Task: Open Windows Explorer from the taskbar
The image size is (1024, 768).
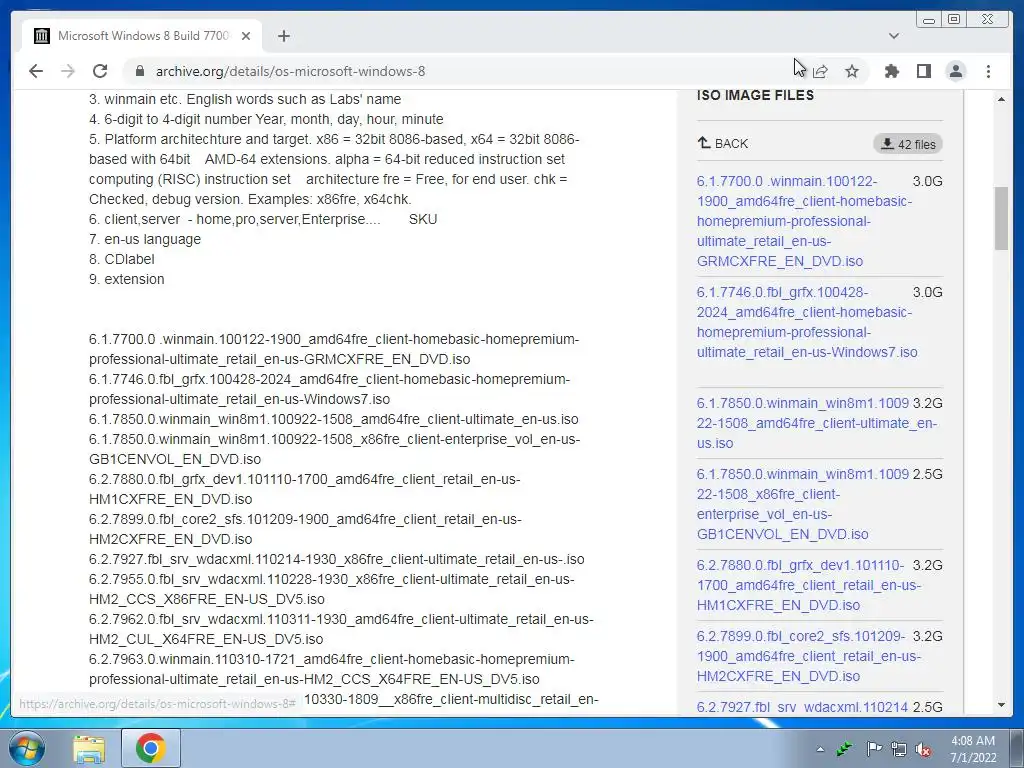Action: pos(89,749)
